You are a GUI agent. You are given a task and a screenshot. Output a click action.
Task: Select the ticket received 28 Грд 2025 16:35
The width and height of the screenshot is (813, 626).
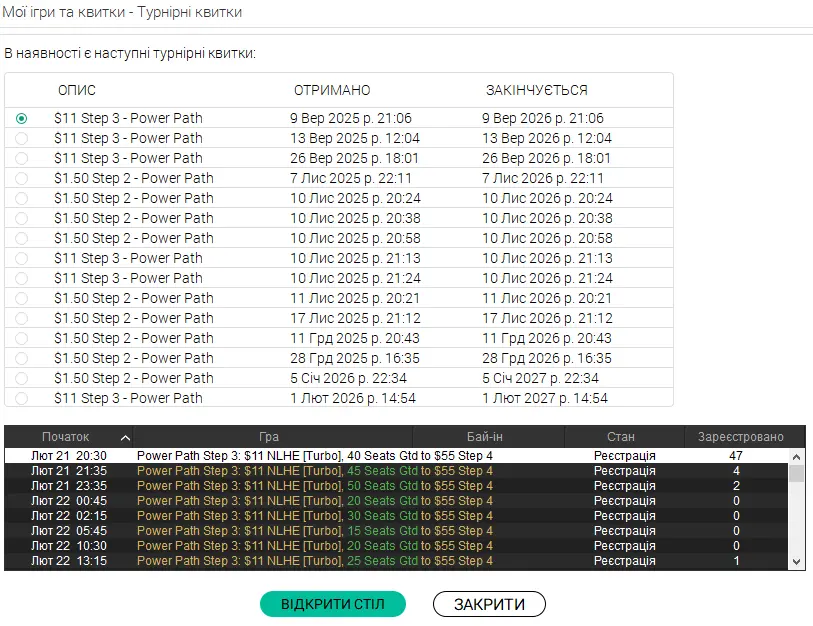[22, 358]
